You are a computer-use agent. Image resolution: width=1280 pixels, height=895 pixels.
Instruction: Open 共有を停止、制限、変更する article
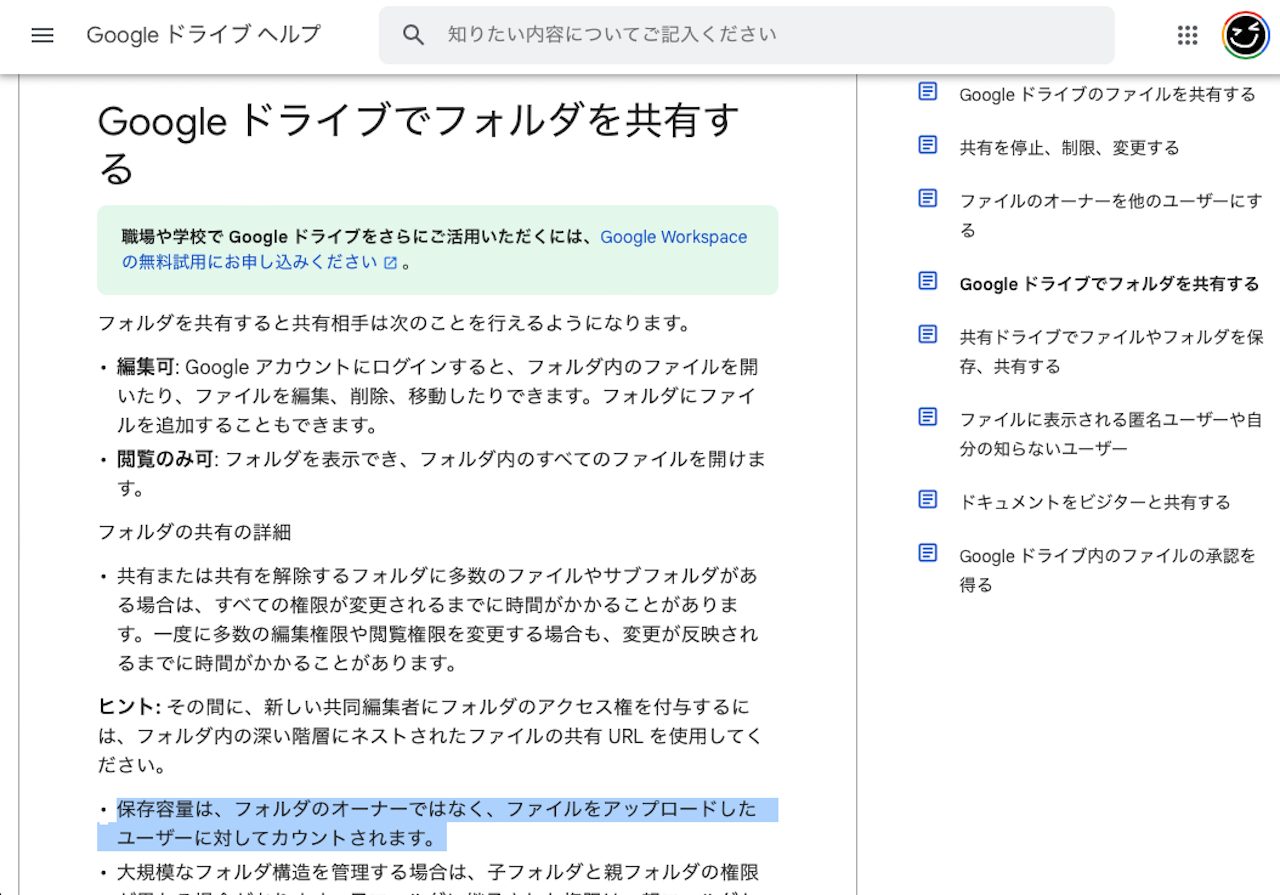coord(1069,148)
